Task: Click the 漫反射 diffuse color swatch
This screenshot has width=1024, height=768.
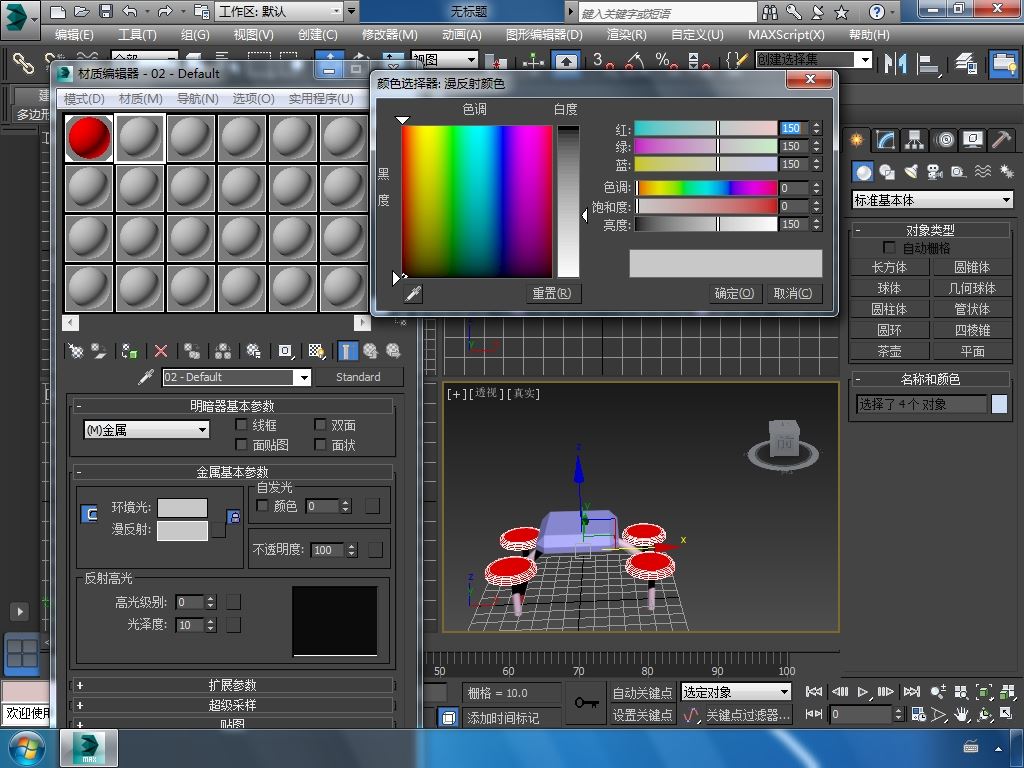Action: (x=182, y=530)
